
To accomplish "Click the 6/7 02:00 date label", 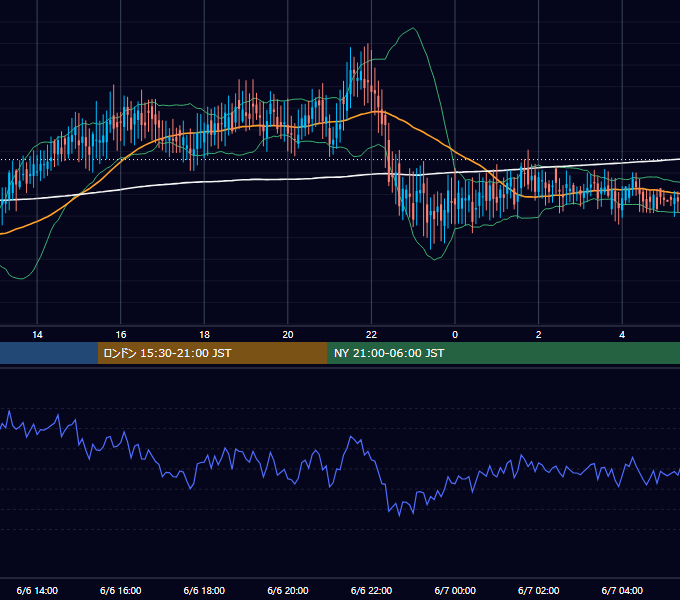I will 539,590.
